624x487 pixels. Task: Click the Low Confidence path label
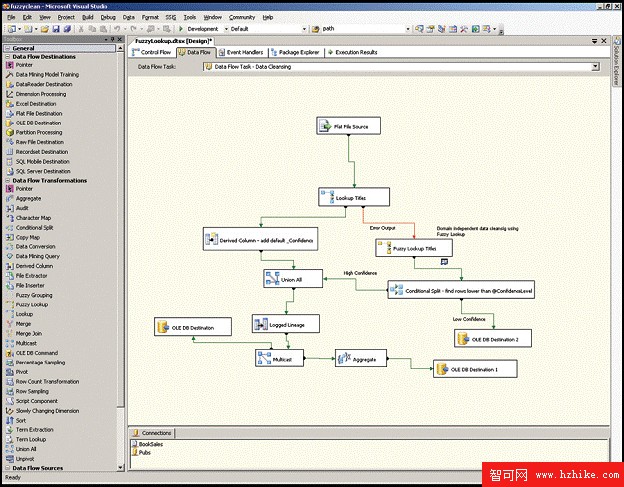pyautogui.click(x=469, y=319)
